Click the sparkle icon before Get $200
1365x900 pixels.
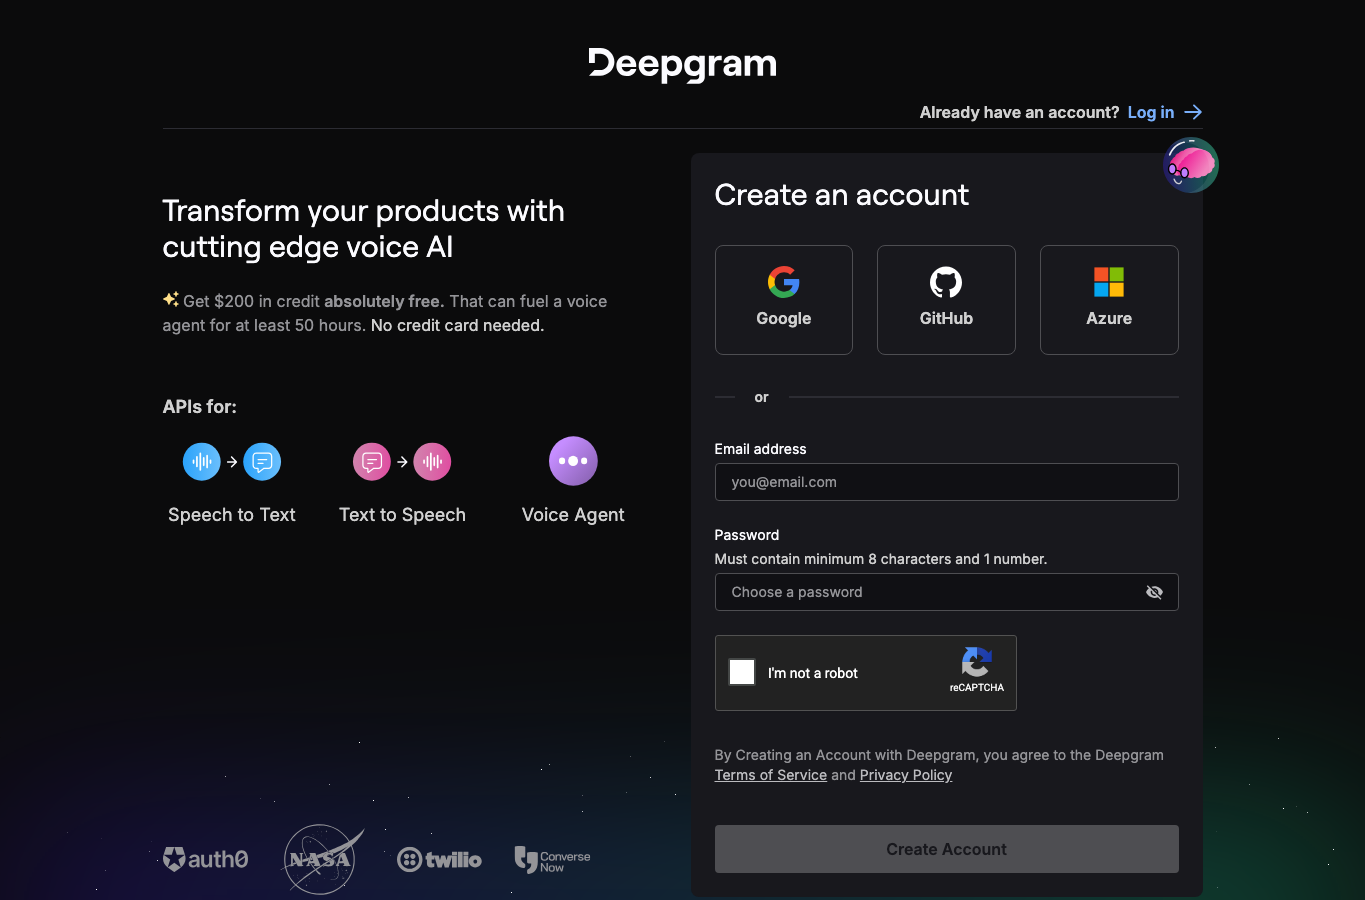click(171, 299)
